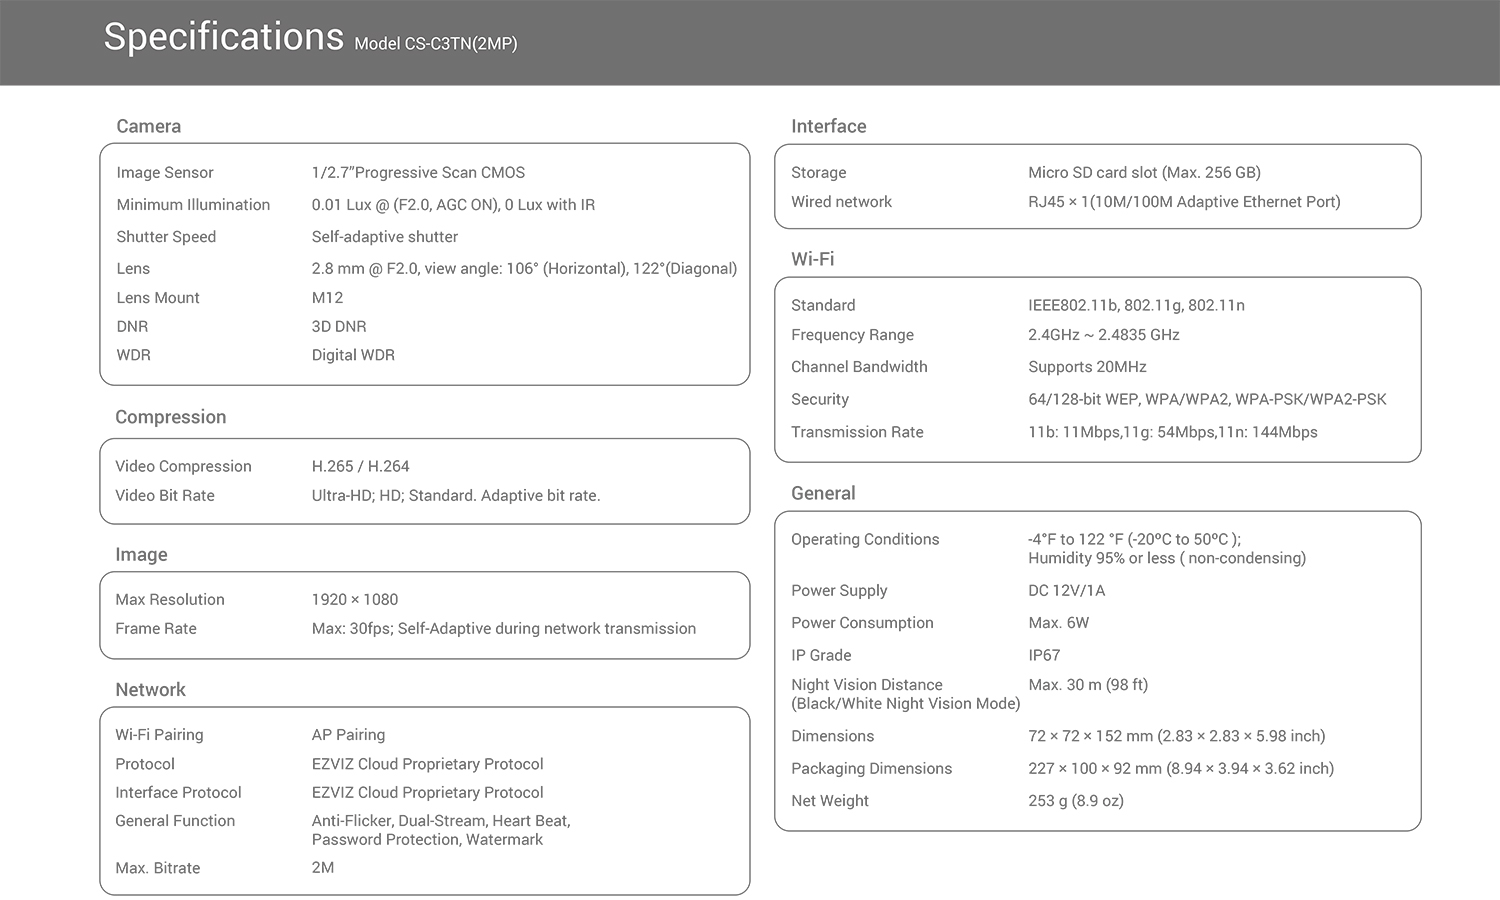
Task: Click the Compression section heading
Action: (170, 417)
